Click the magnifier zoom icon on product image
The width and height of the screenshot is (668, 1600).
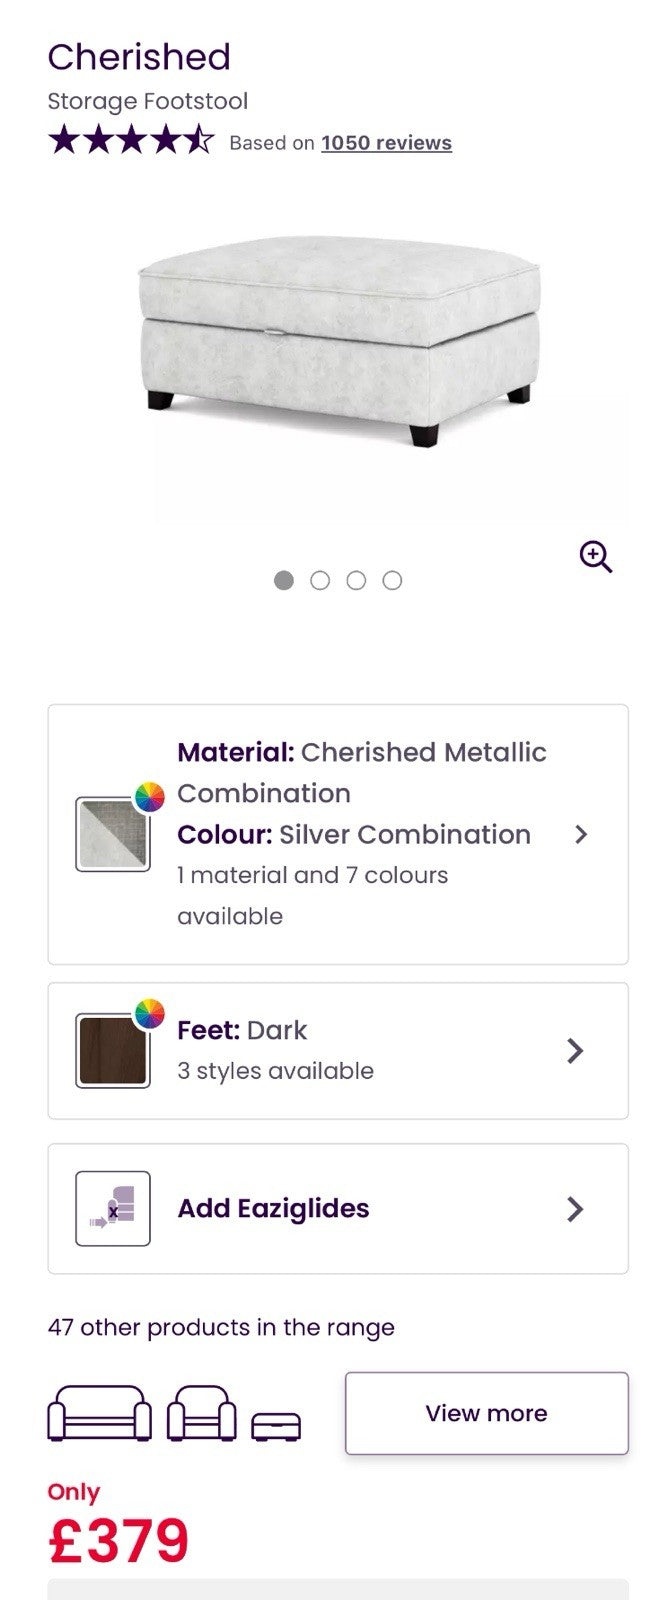coord(596,557)
